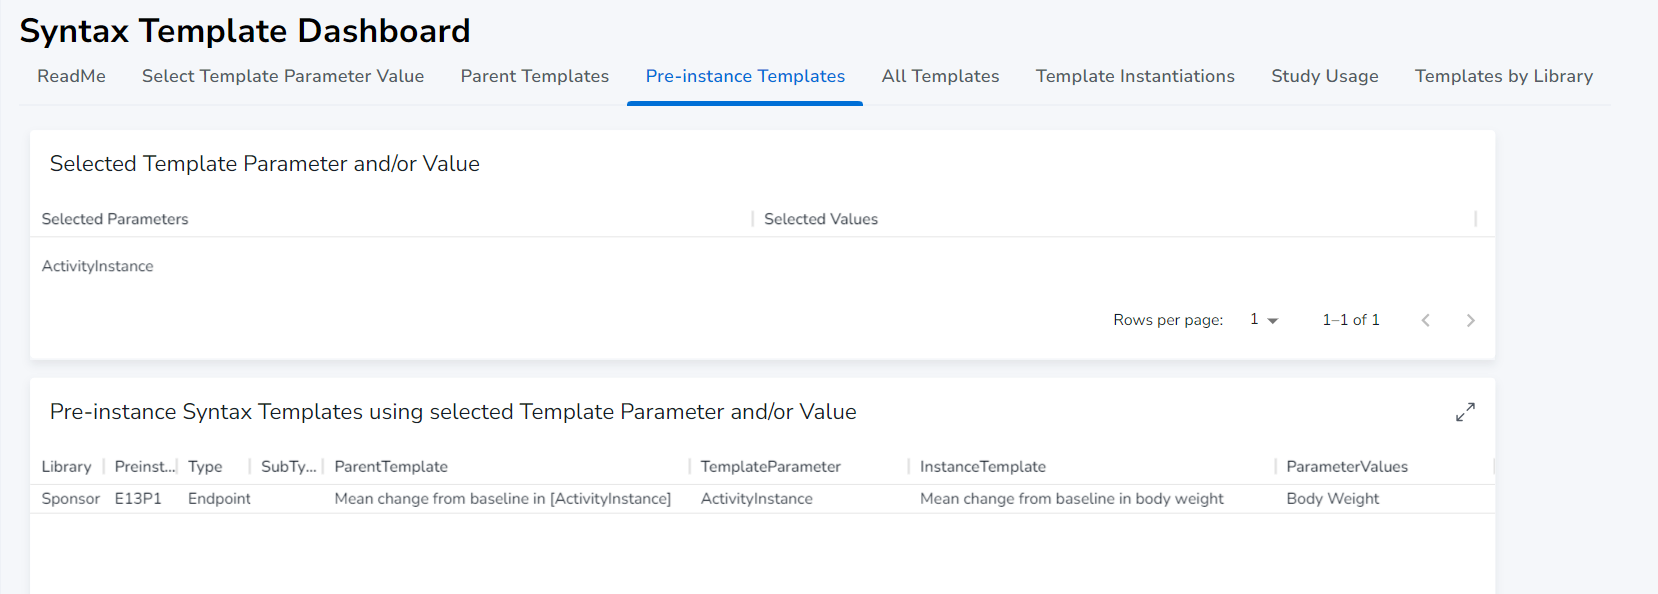This screenshot has width=1658, height=594.
Task: Click the Body Weight parameter value cell
Action: [x=1333, y=499]
